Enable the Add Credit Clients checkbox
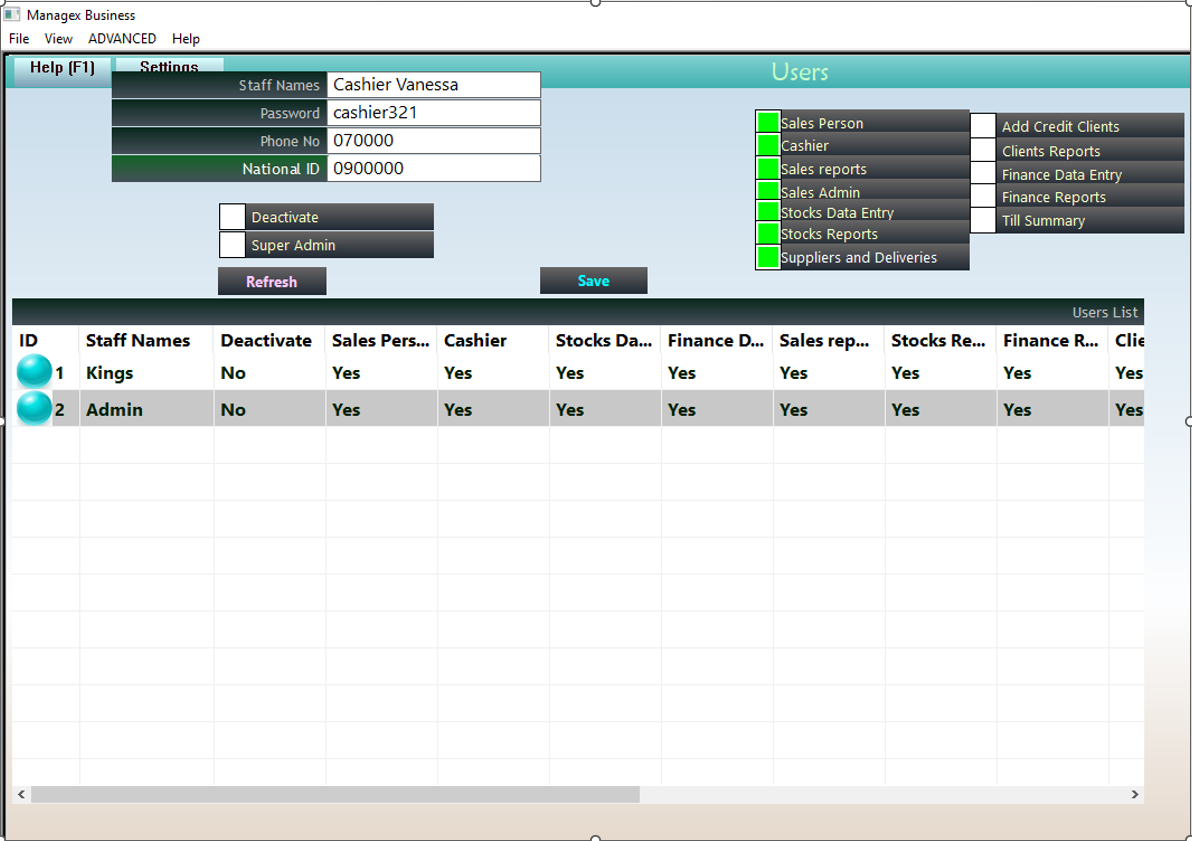The height and width of the screenshot is (841, 1192). tap(983, 126)
